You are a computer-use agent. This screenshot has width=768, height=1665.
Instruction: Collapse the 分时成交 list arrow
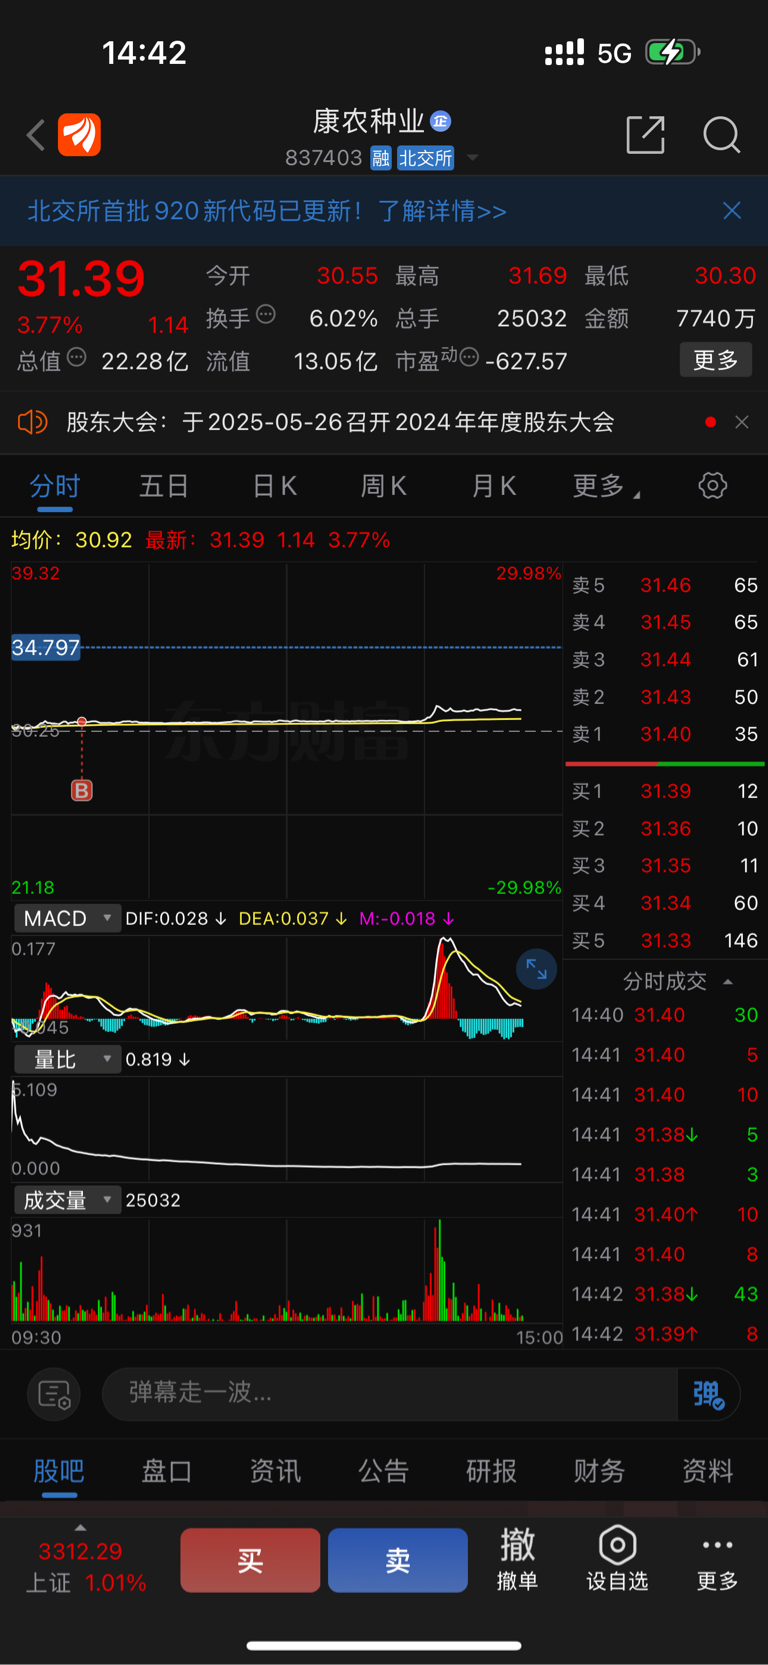[728, 982]
